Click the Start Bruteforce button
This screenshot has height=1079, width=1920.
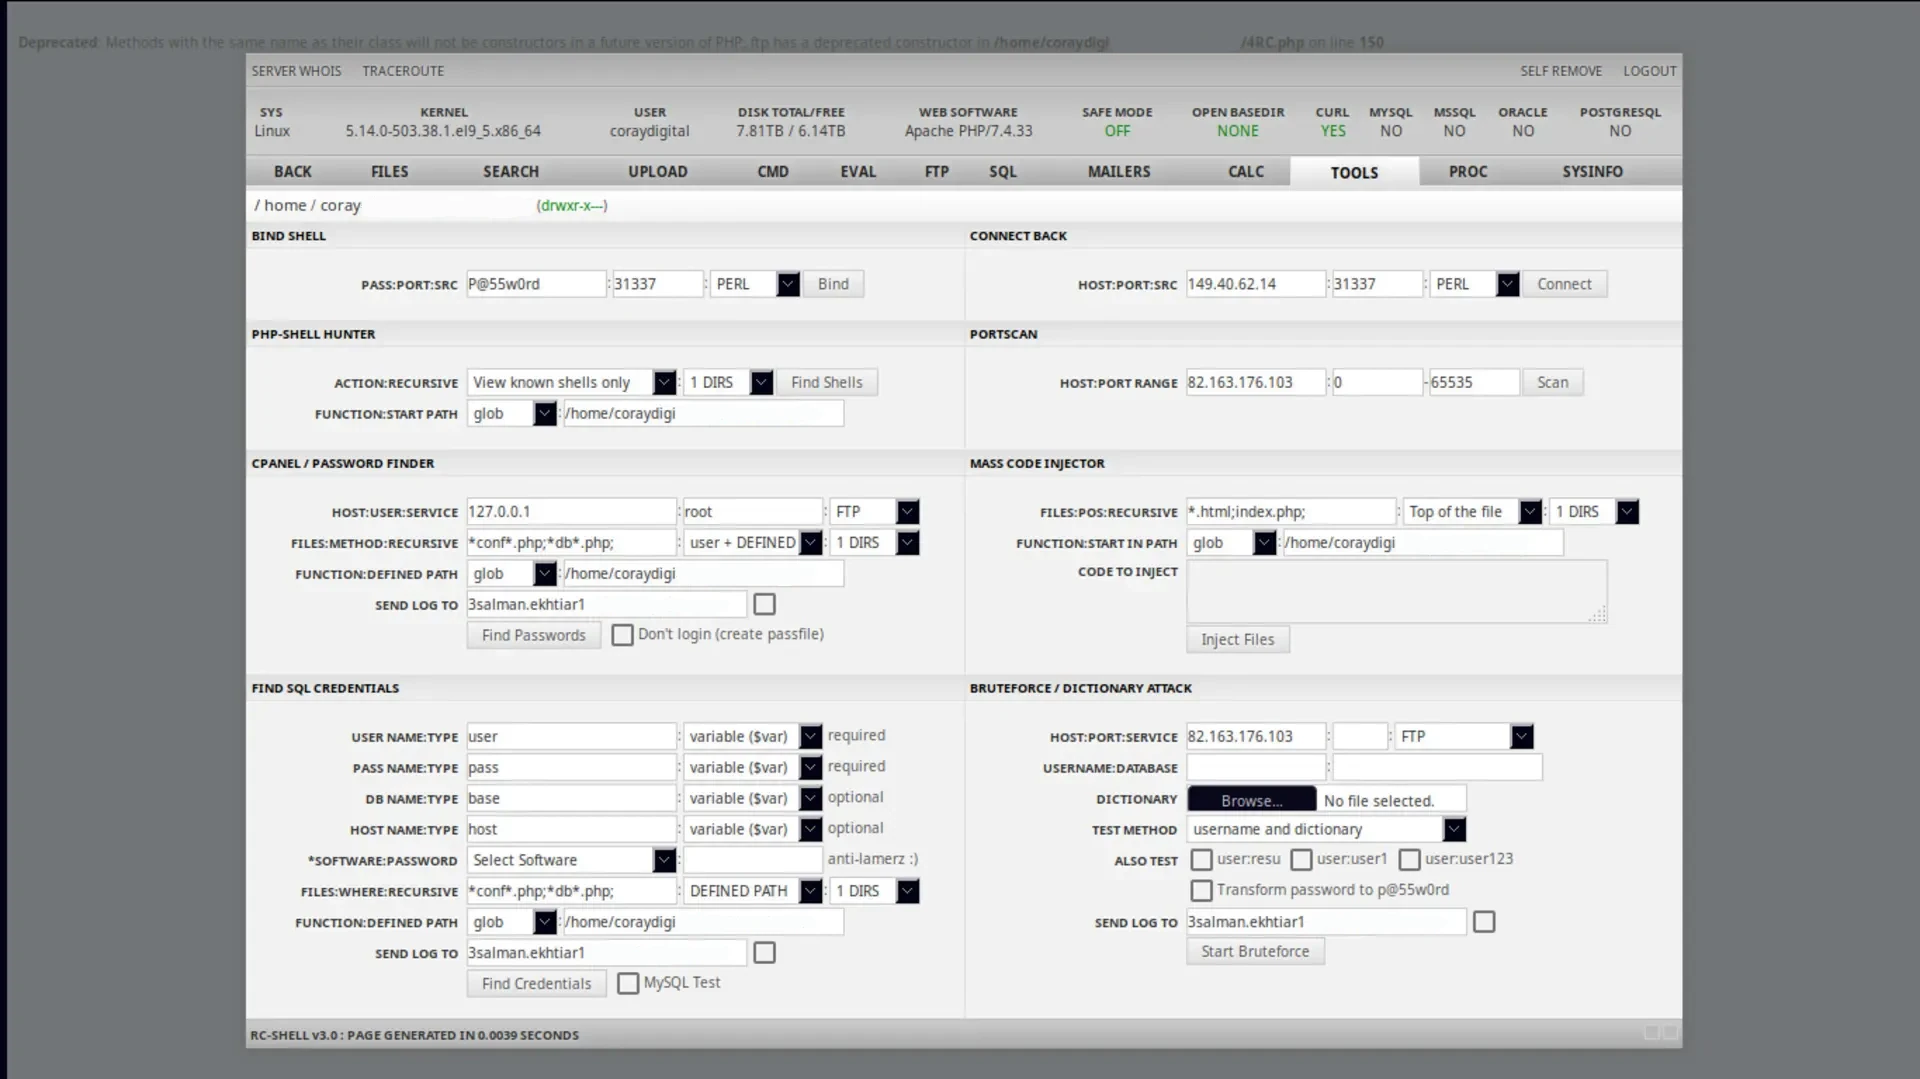(x=1255, y=951)
